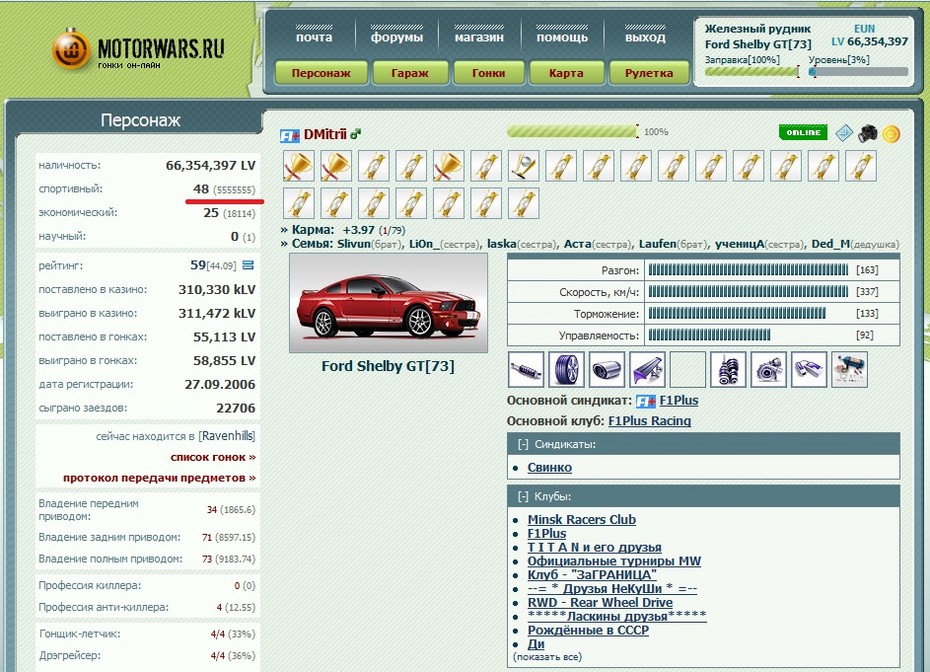Image resolution: width=930 pixels, height=672 pixels.
Task: Open the Свинко syndicate link
Action: point(550,467)
